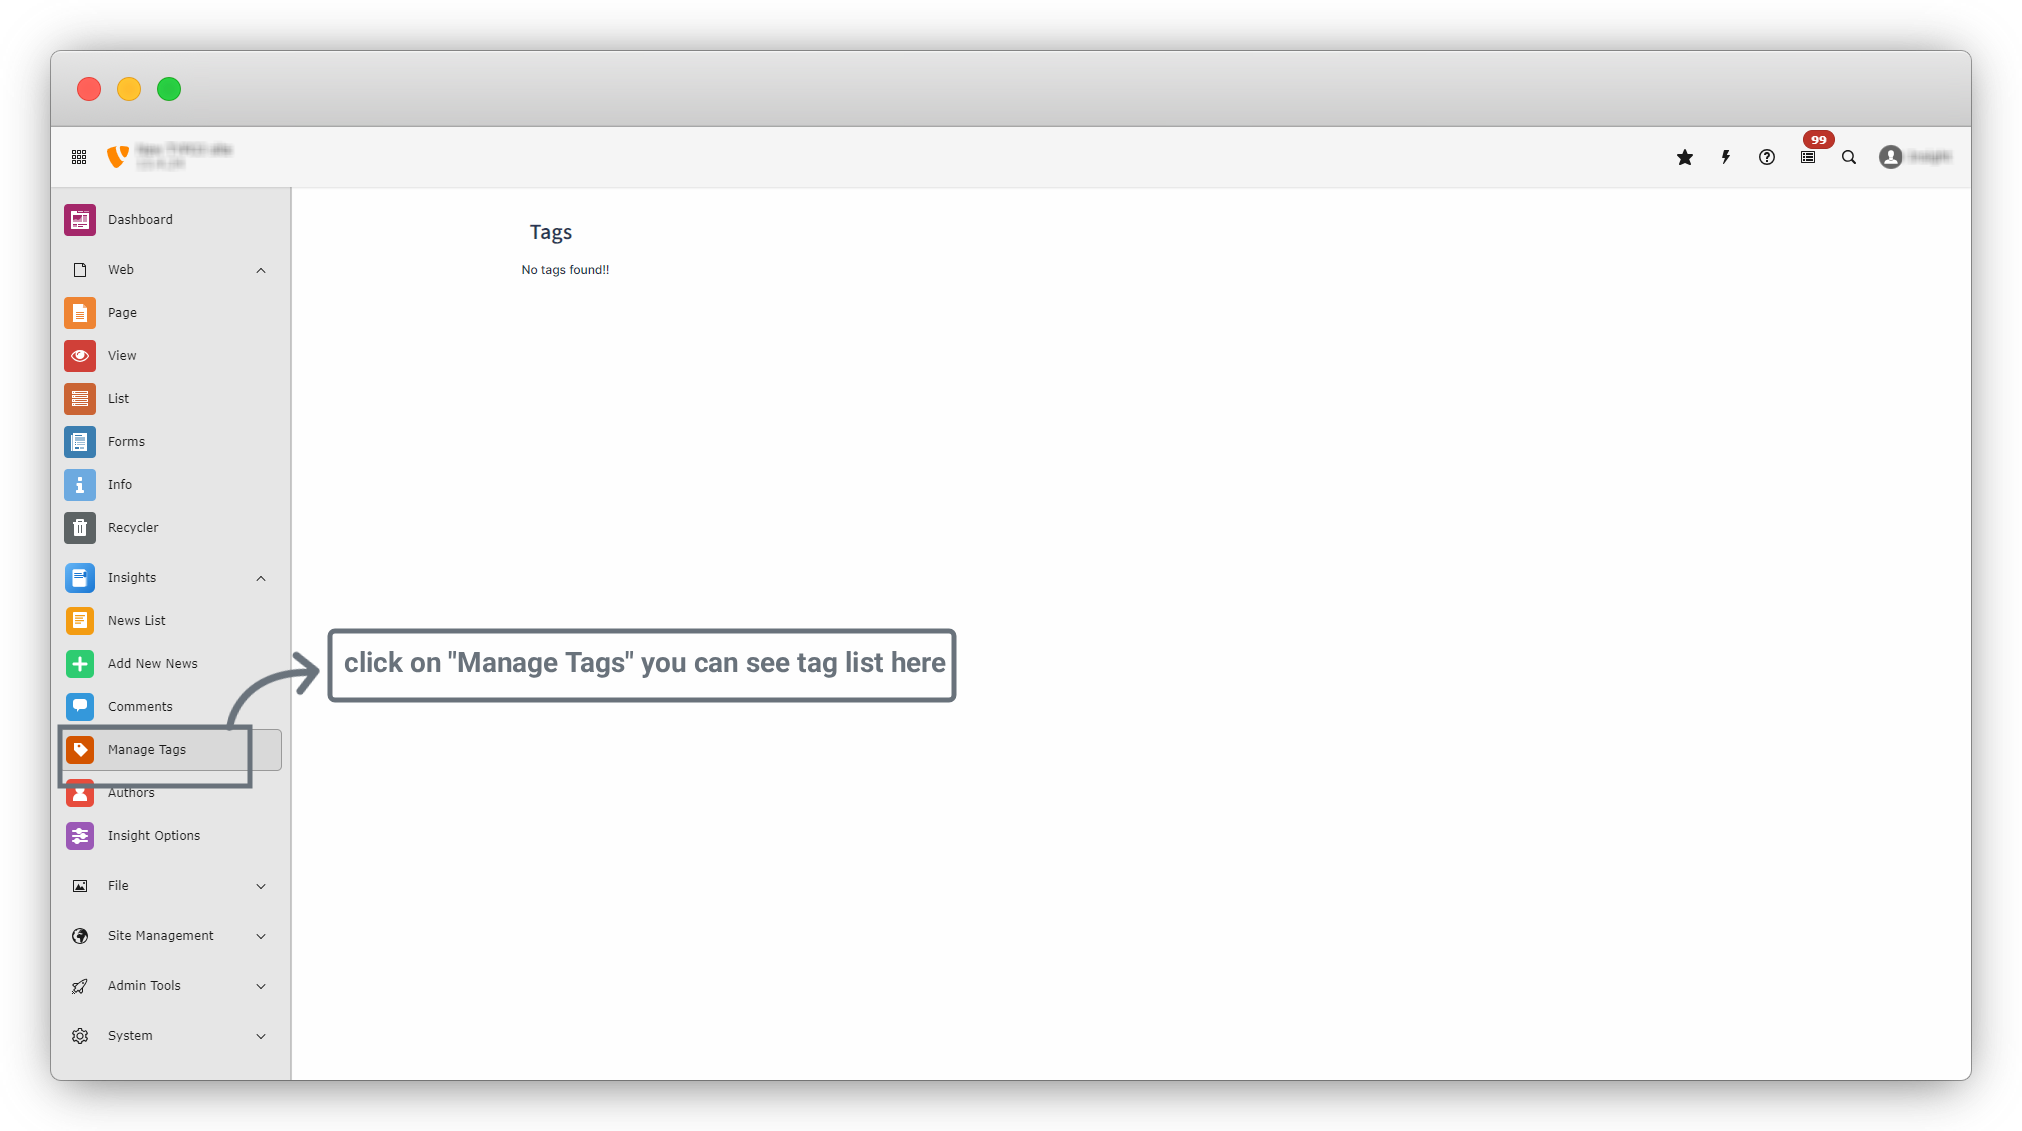The image size is (2022, 1131).
Task: Expand the System section
Action: click(x=261, y=1036)
